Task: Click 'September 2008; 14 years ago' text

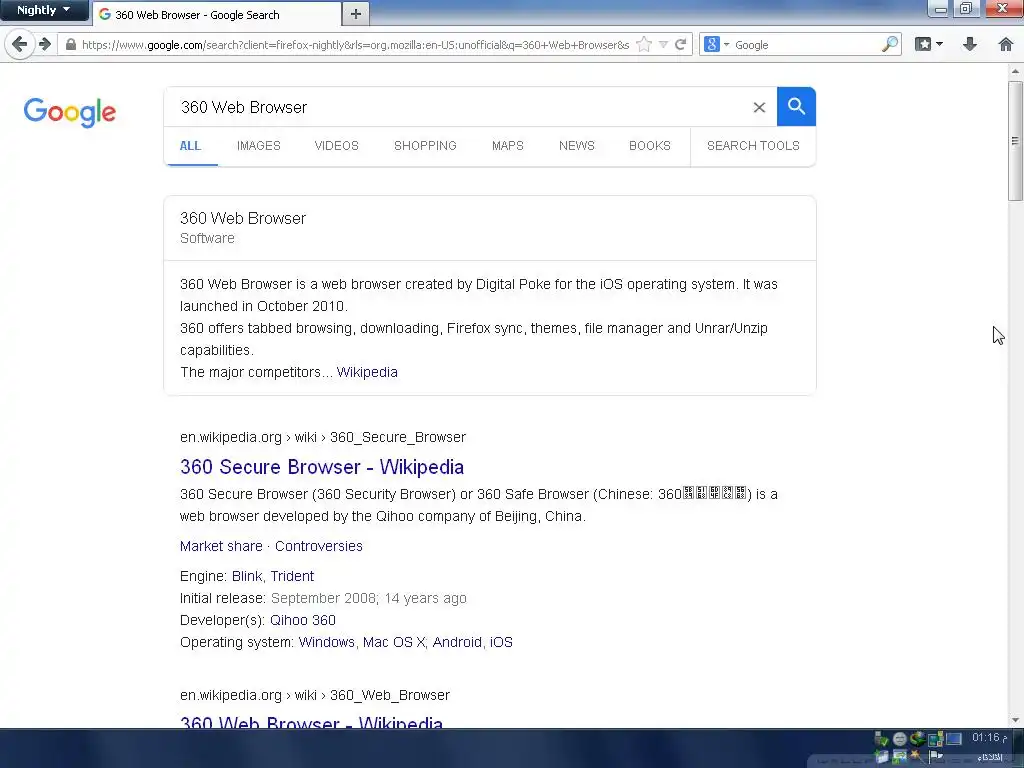Action: [369, 598]
